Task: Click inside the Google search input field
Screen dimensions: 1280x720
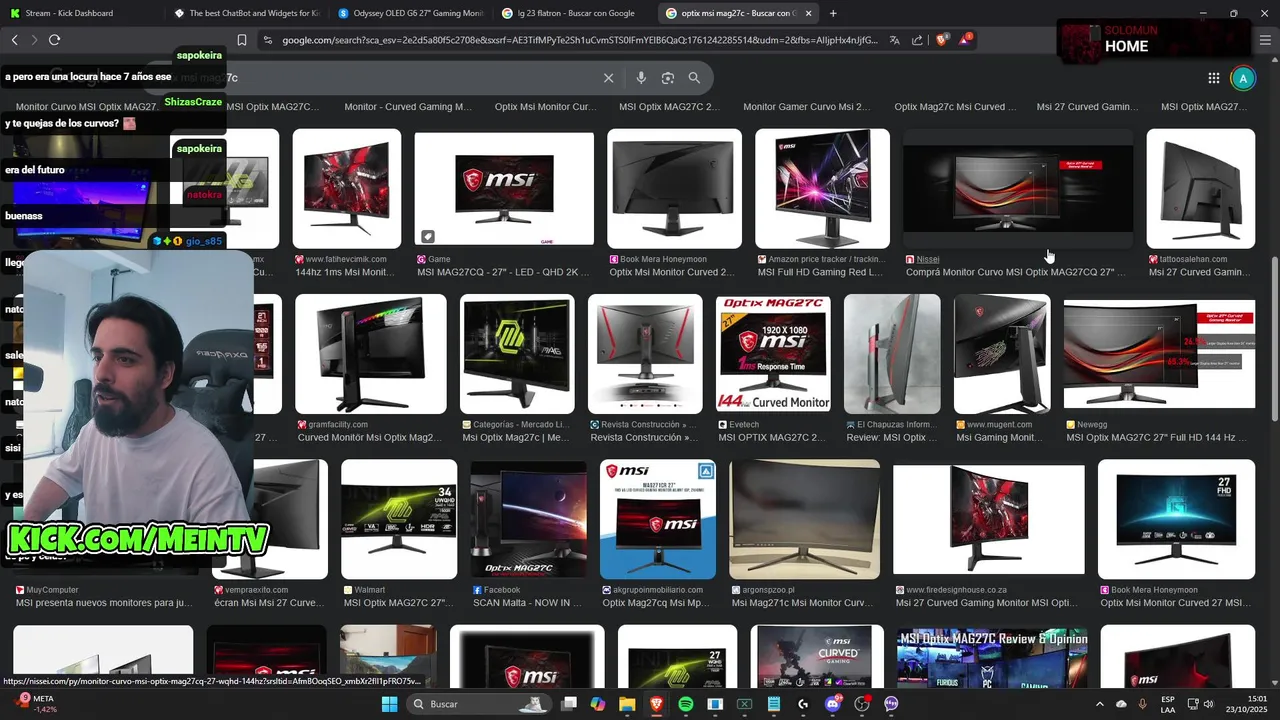Action: pyautogui.click(x=380, y=78)
